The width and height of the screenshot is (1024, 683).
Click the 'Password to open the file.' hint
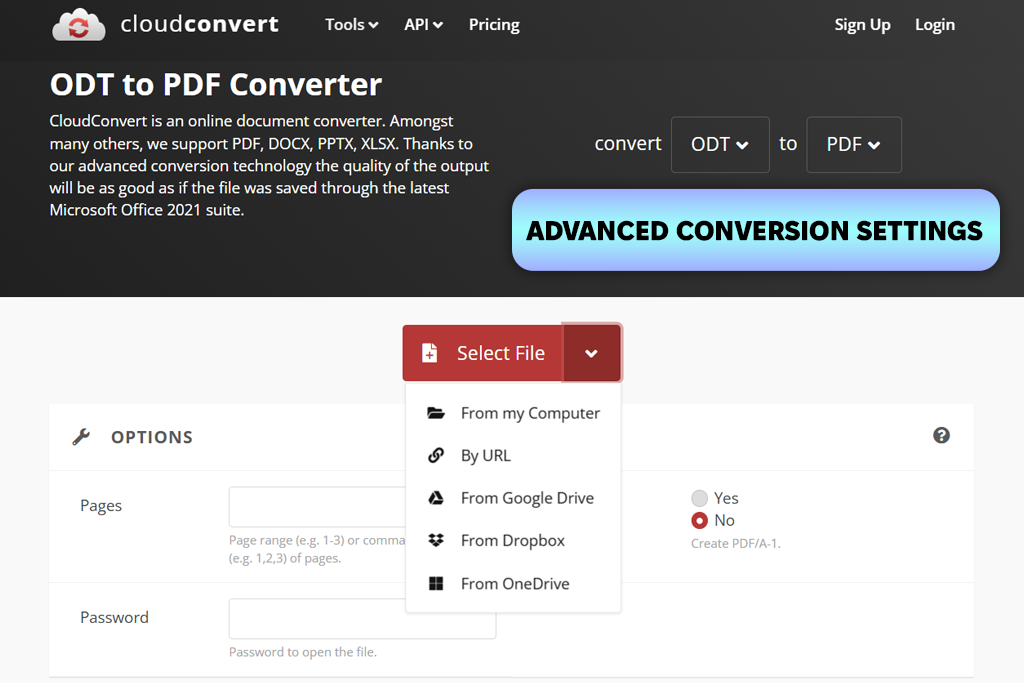(302, 652)
